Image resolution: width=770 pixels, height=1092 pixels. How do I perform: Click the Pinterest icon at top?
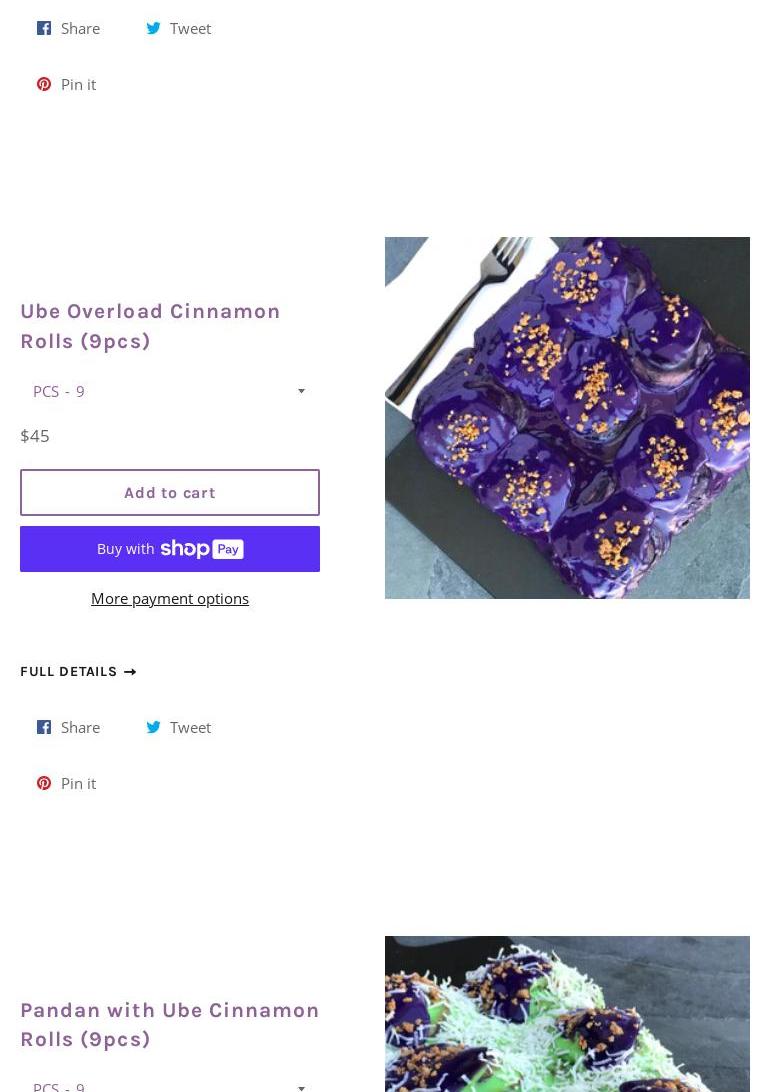44,84
